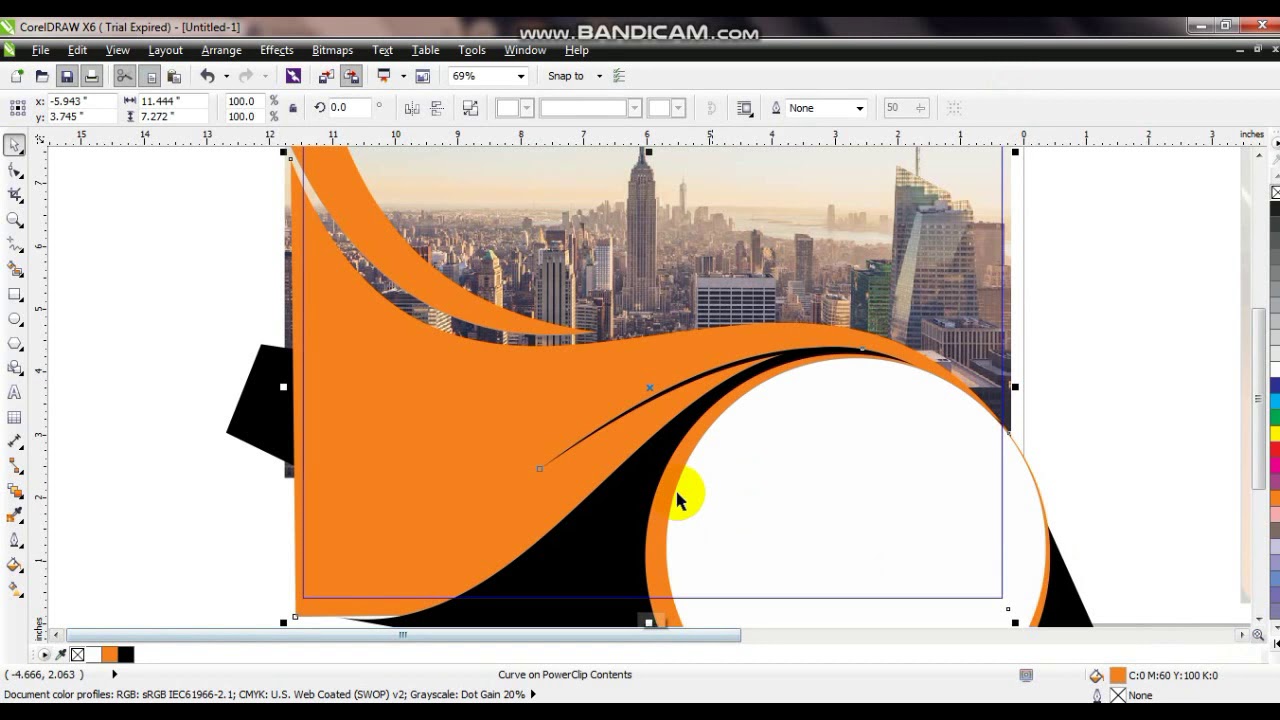
Task: Open the Bitmaps menu
Action: coord(332,50)
